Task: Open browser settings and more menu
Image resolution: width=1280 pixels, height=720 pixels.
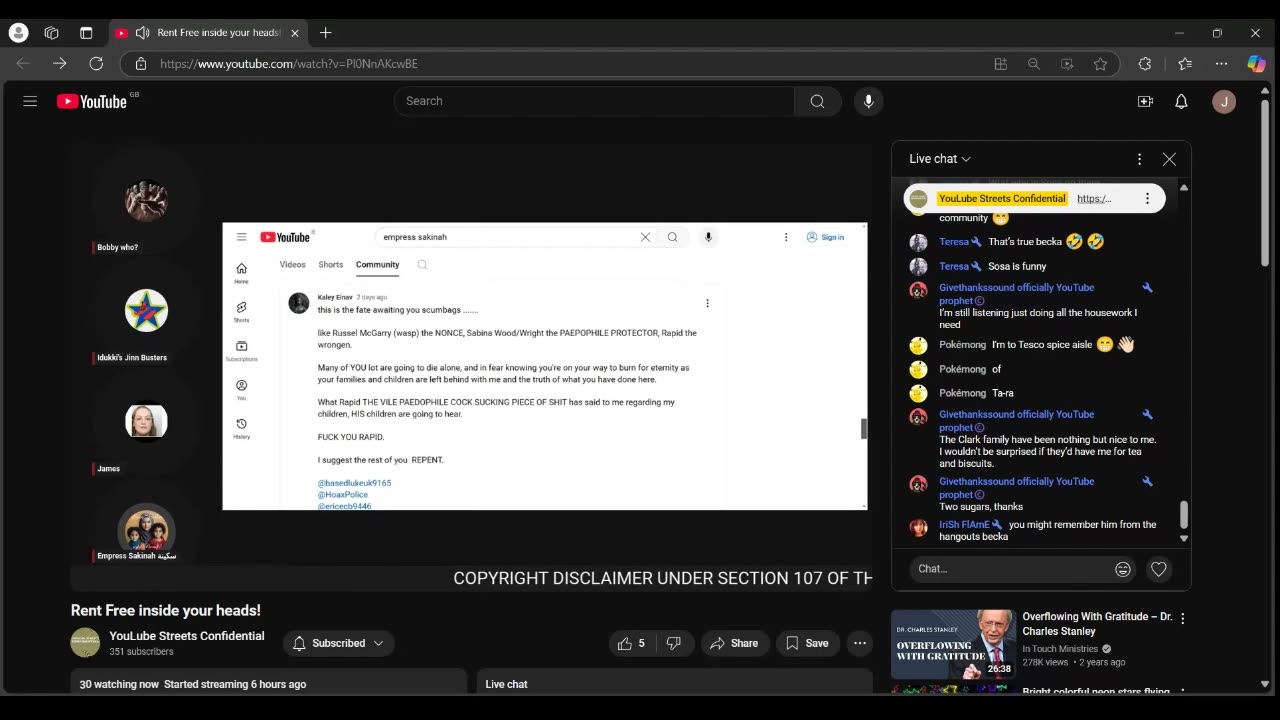Action: 1221,64
